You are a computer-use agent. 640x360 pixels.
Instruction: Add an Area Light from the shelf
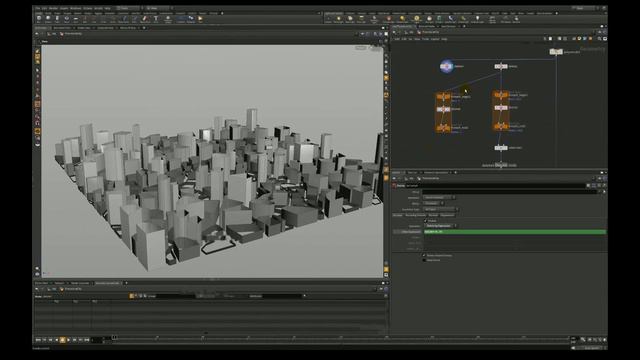pyautogui.click(x=361, y=19)
